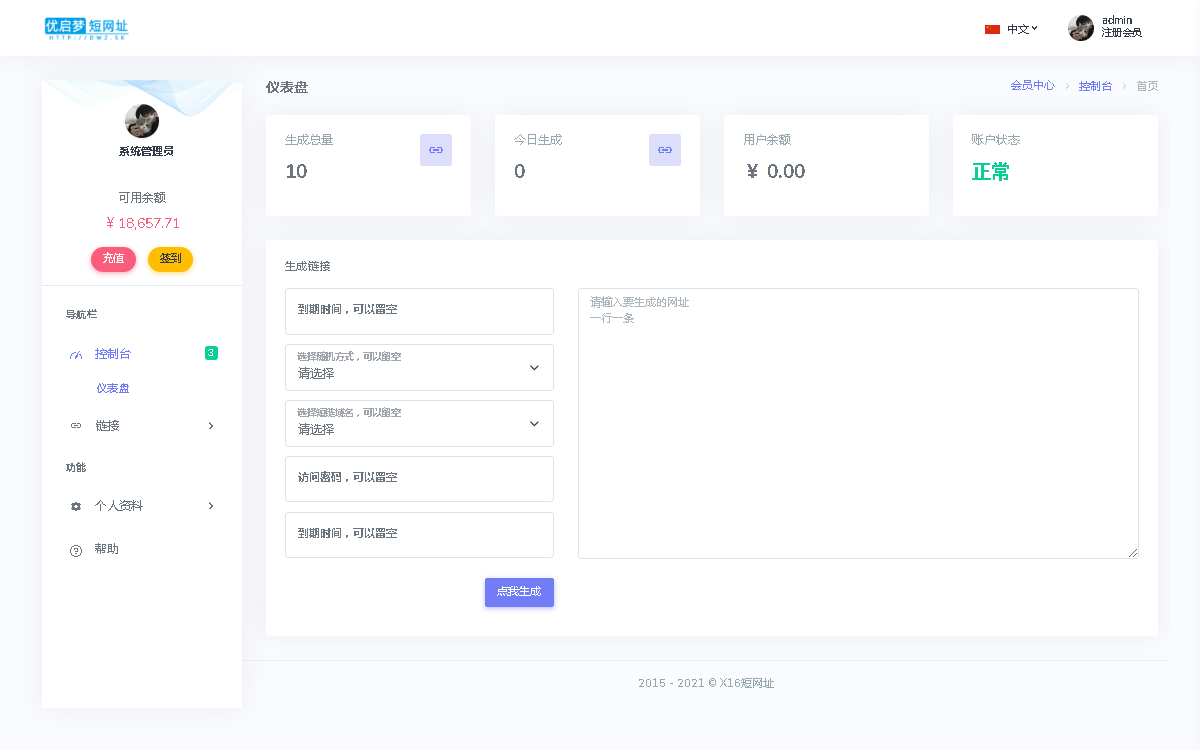Click the 点我生成 generate button
Screen dimensions: 1200x750
(519, 592)
